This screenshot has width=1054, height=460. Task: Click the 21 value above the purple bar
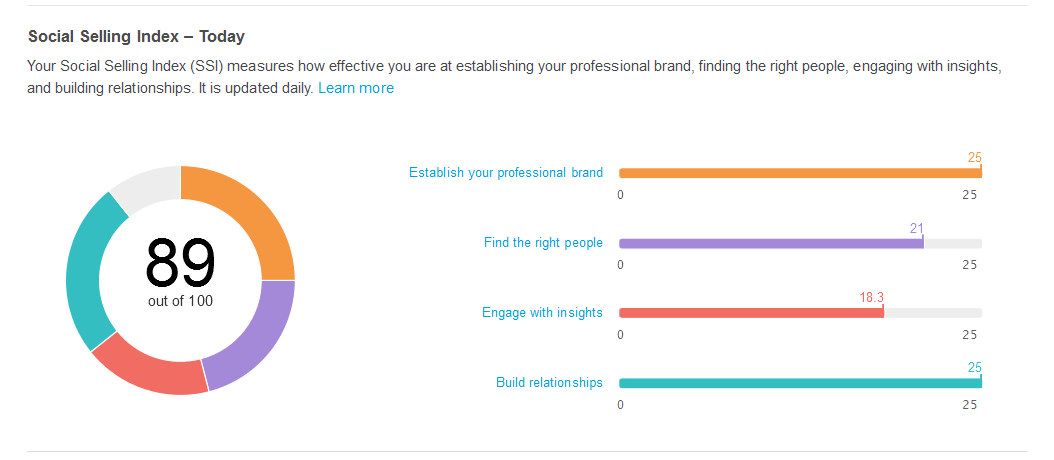coord(916,229)
